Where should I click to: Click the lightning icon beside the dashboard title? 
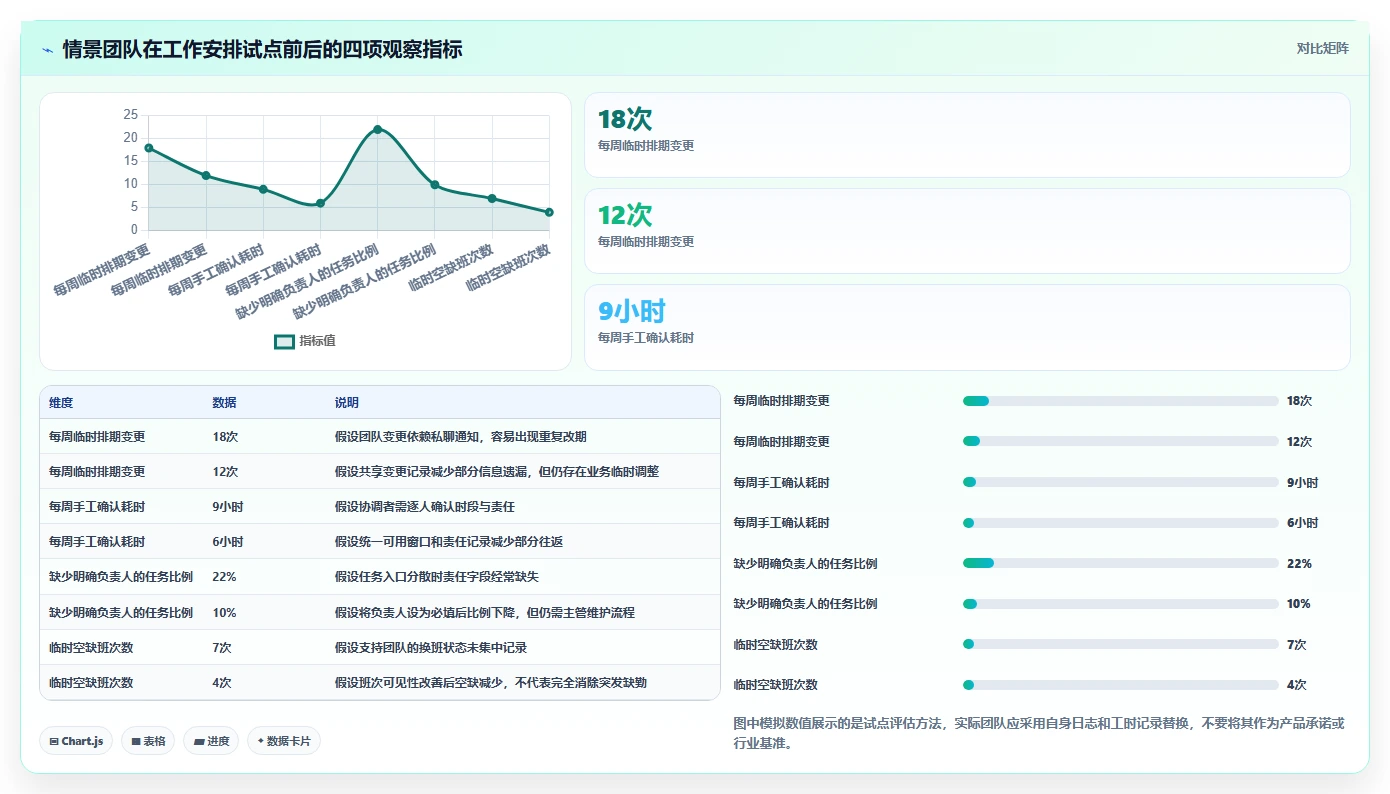click(x=48, y=50)
